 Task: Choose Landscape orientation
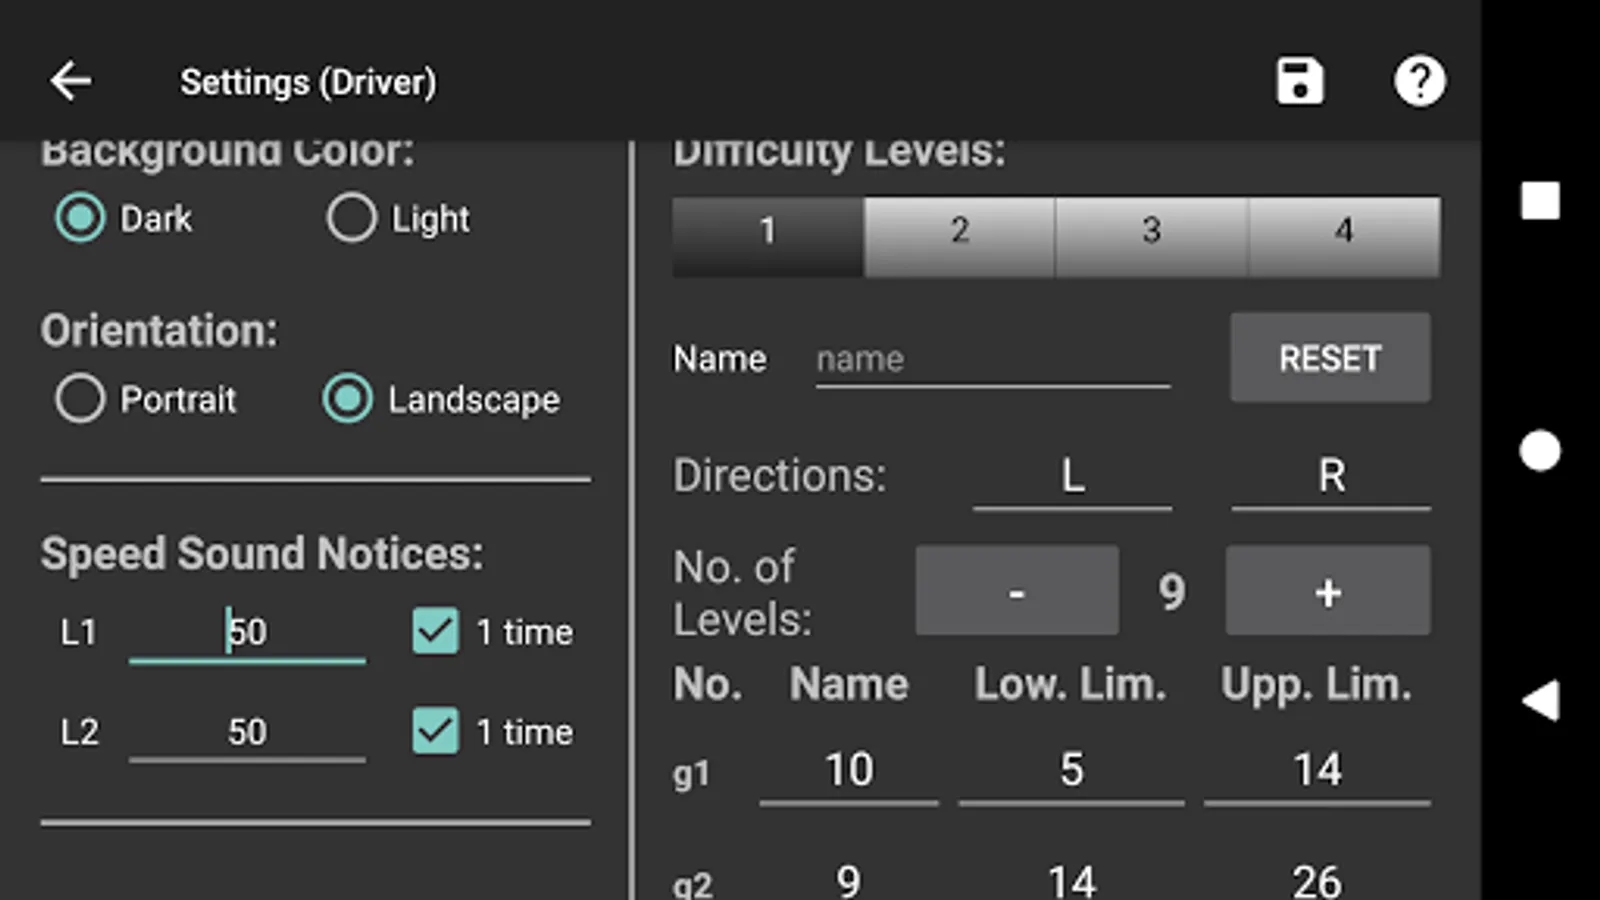348,399
